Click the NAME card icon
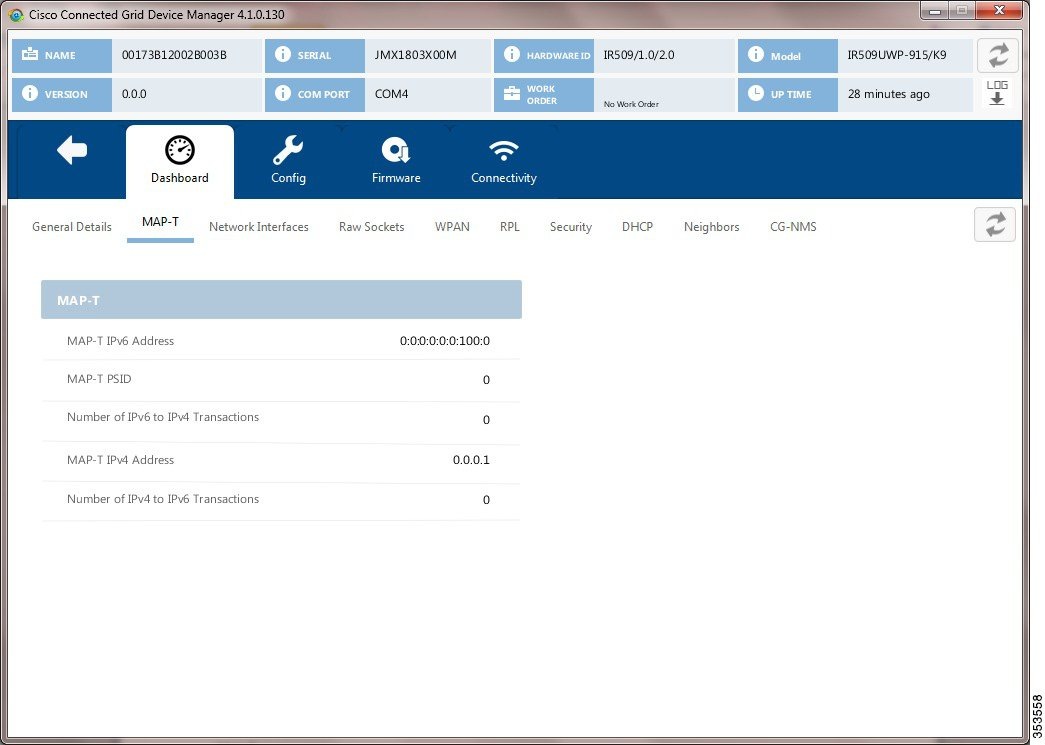This screenshot has width=1045, height=745. pyautogui.click(x=30, y=55)
